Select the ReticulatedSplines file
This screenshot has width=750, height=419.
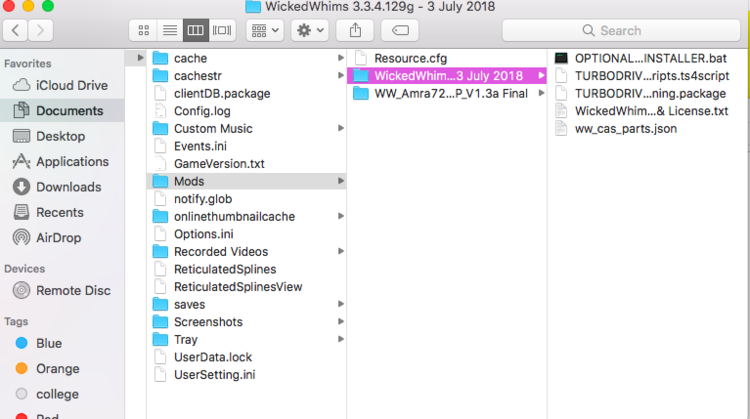tap(247, 269)
